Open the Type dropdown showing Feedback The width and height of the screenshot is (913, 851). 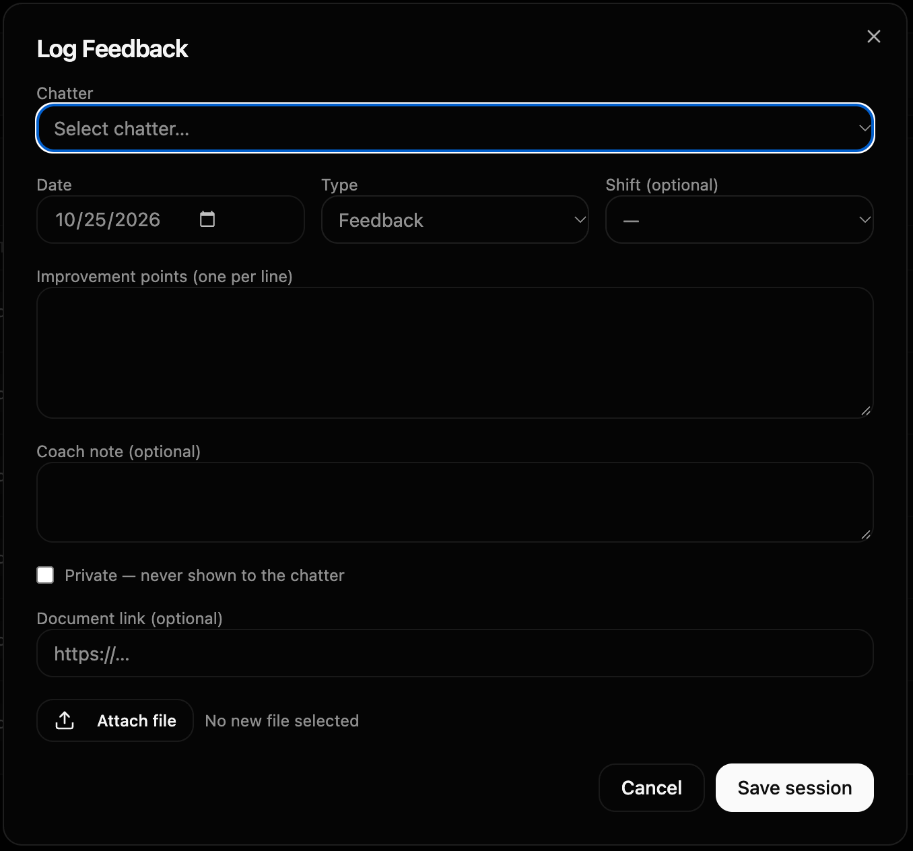(x=455, y=220)
